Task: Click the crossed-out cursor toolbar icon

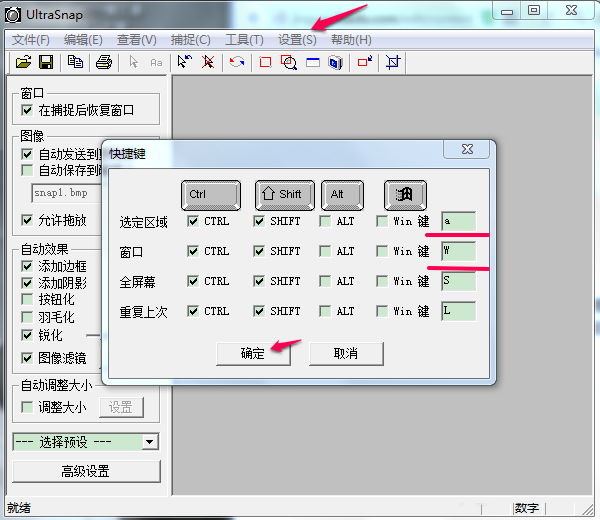Action: [208, 62]
